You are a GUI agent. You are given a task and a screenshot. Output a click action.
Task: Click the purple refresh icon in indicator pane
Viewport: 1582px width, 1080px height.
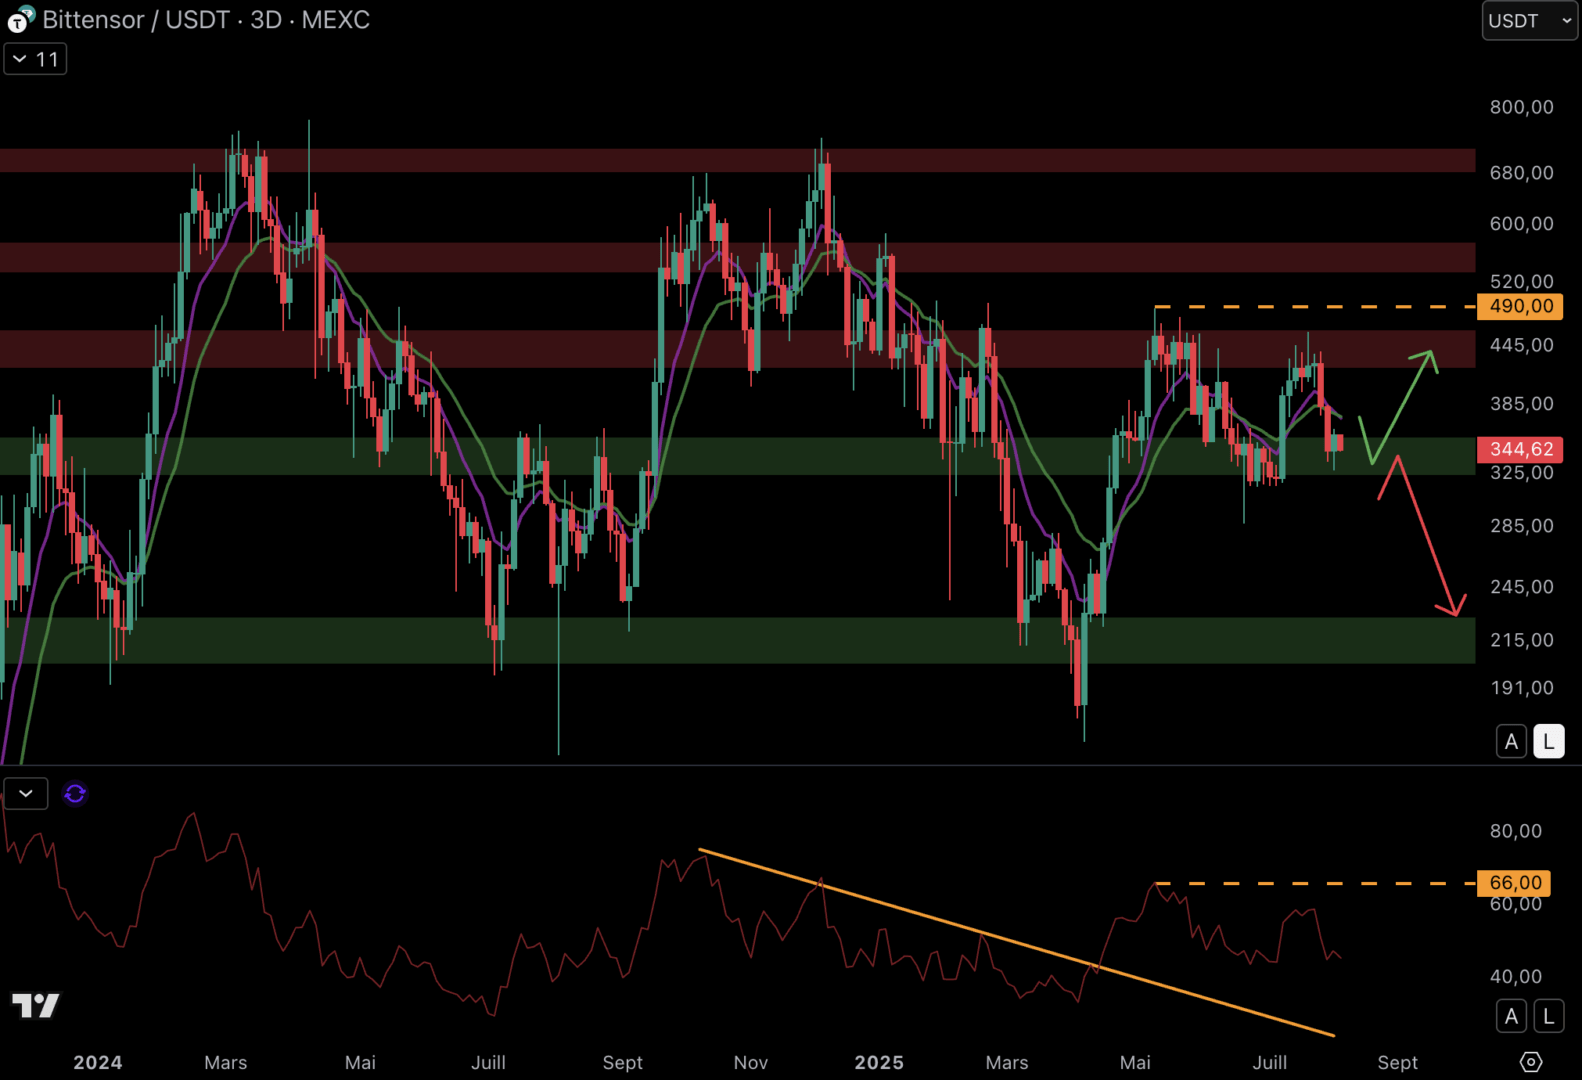tap(75, 794)
